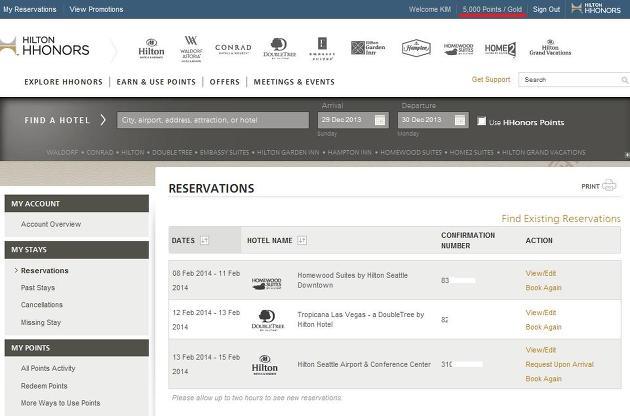Click the PRINT label

pos(590,186)
